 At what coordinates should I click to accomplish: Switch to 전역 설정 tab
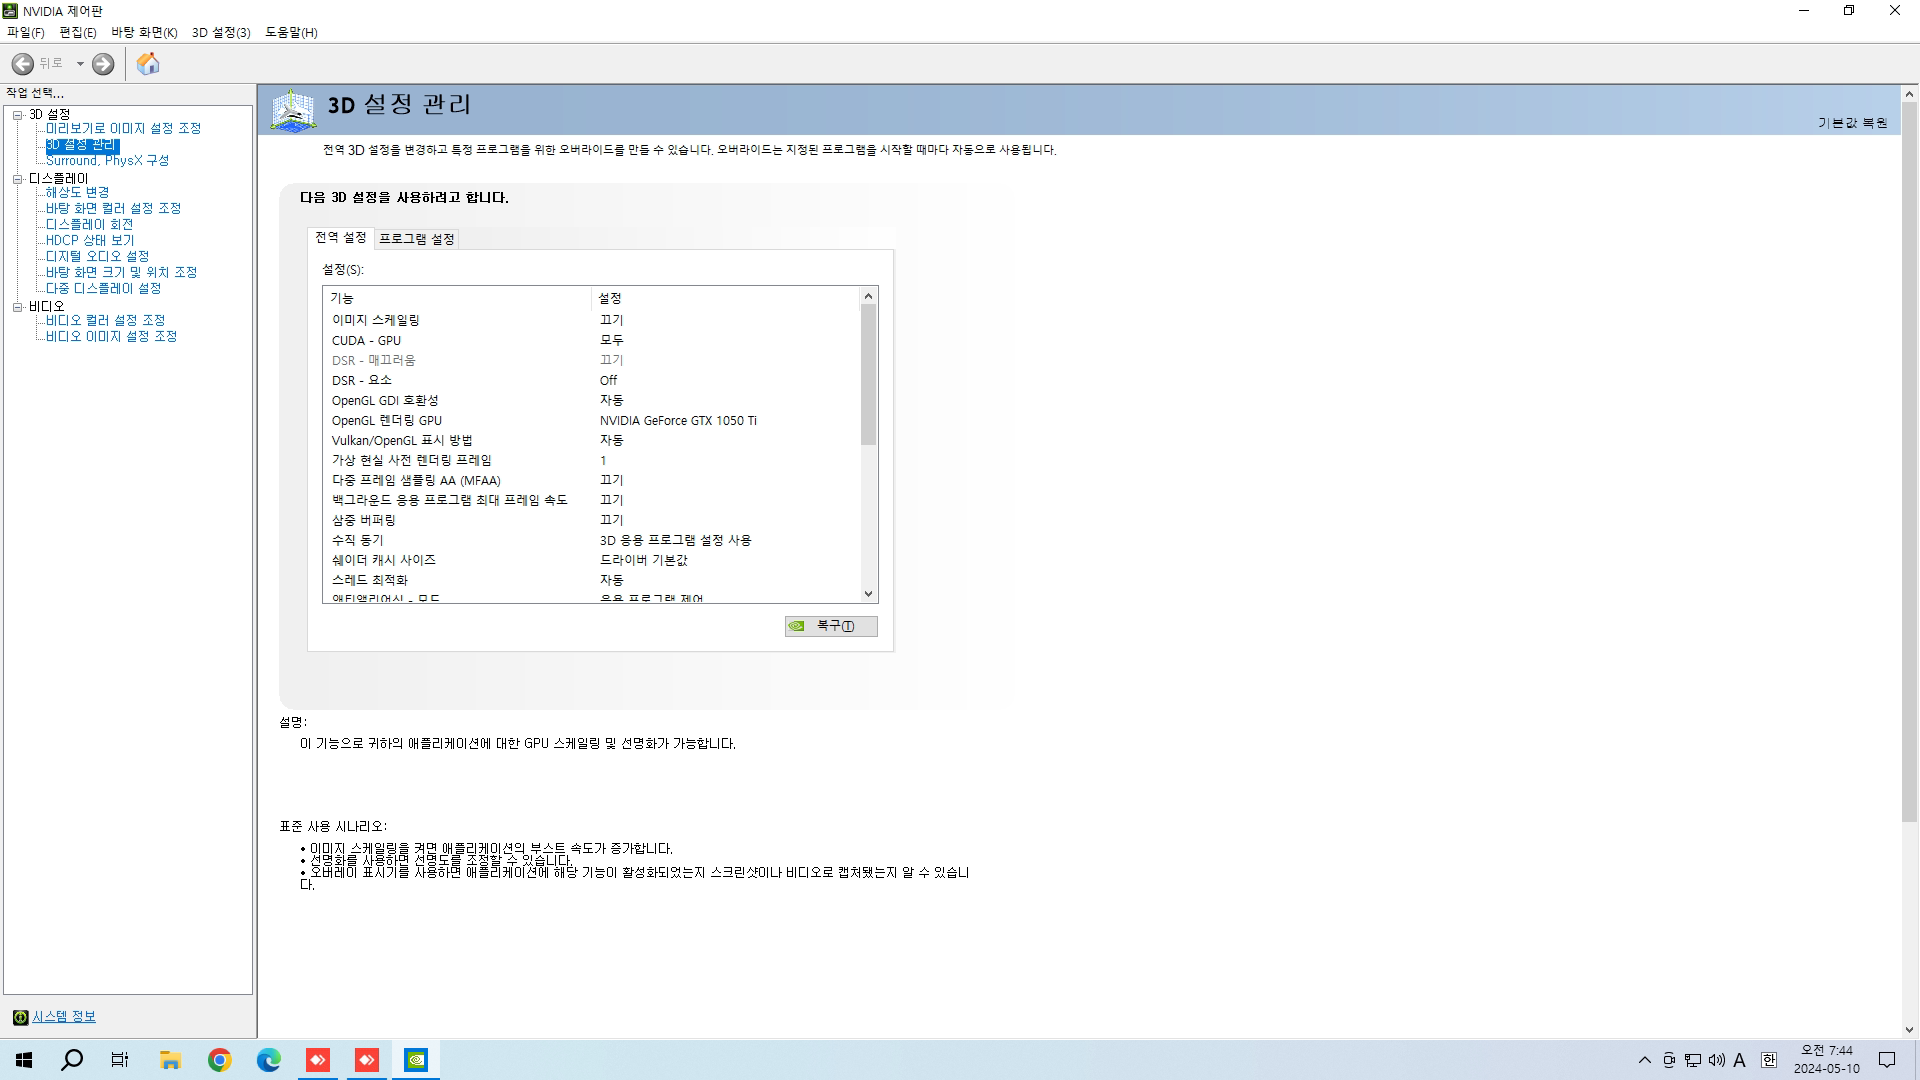coord(341,238)
